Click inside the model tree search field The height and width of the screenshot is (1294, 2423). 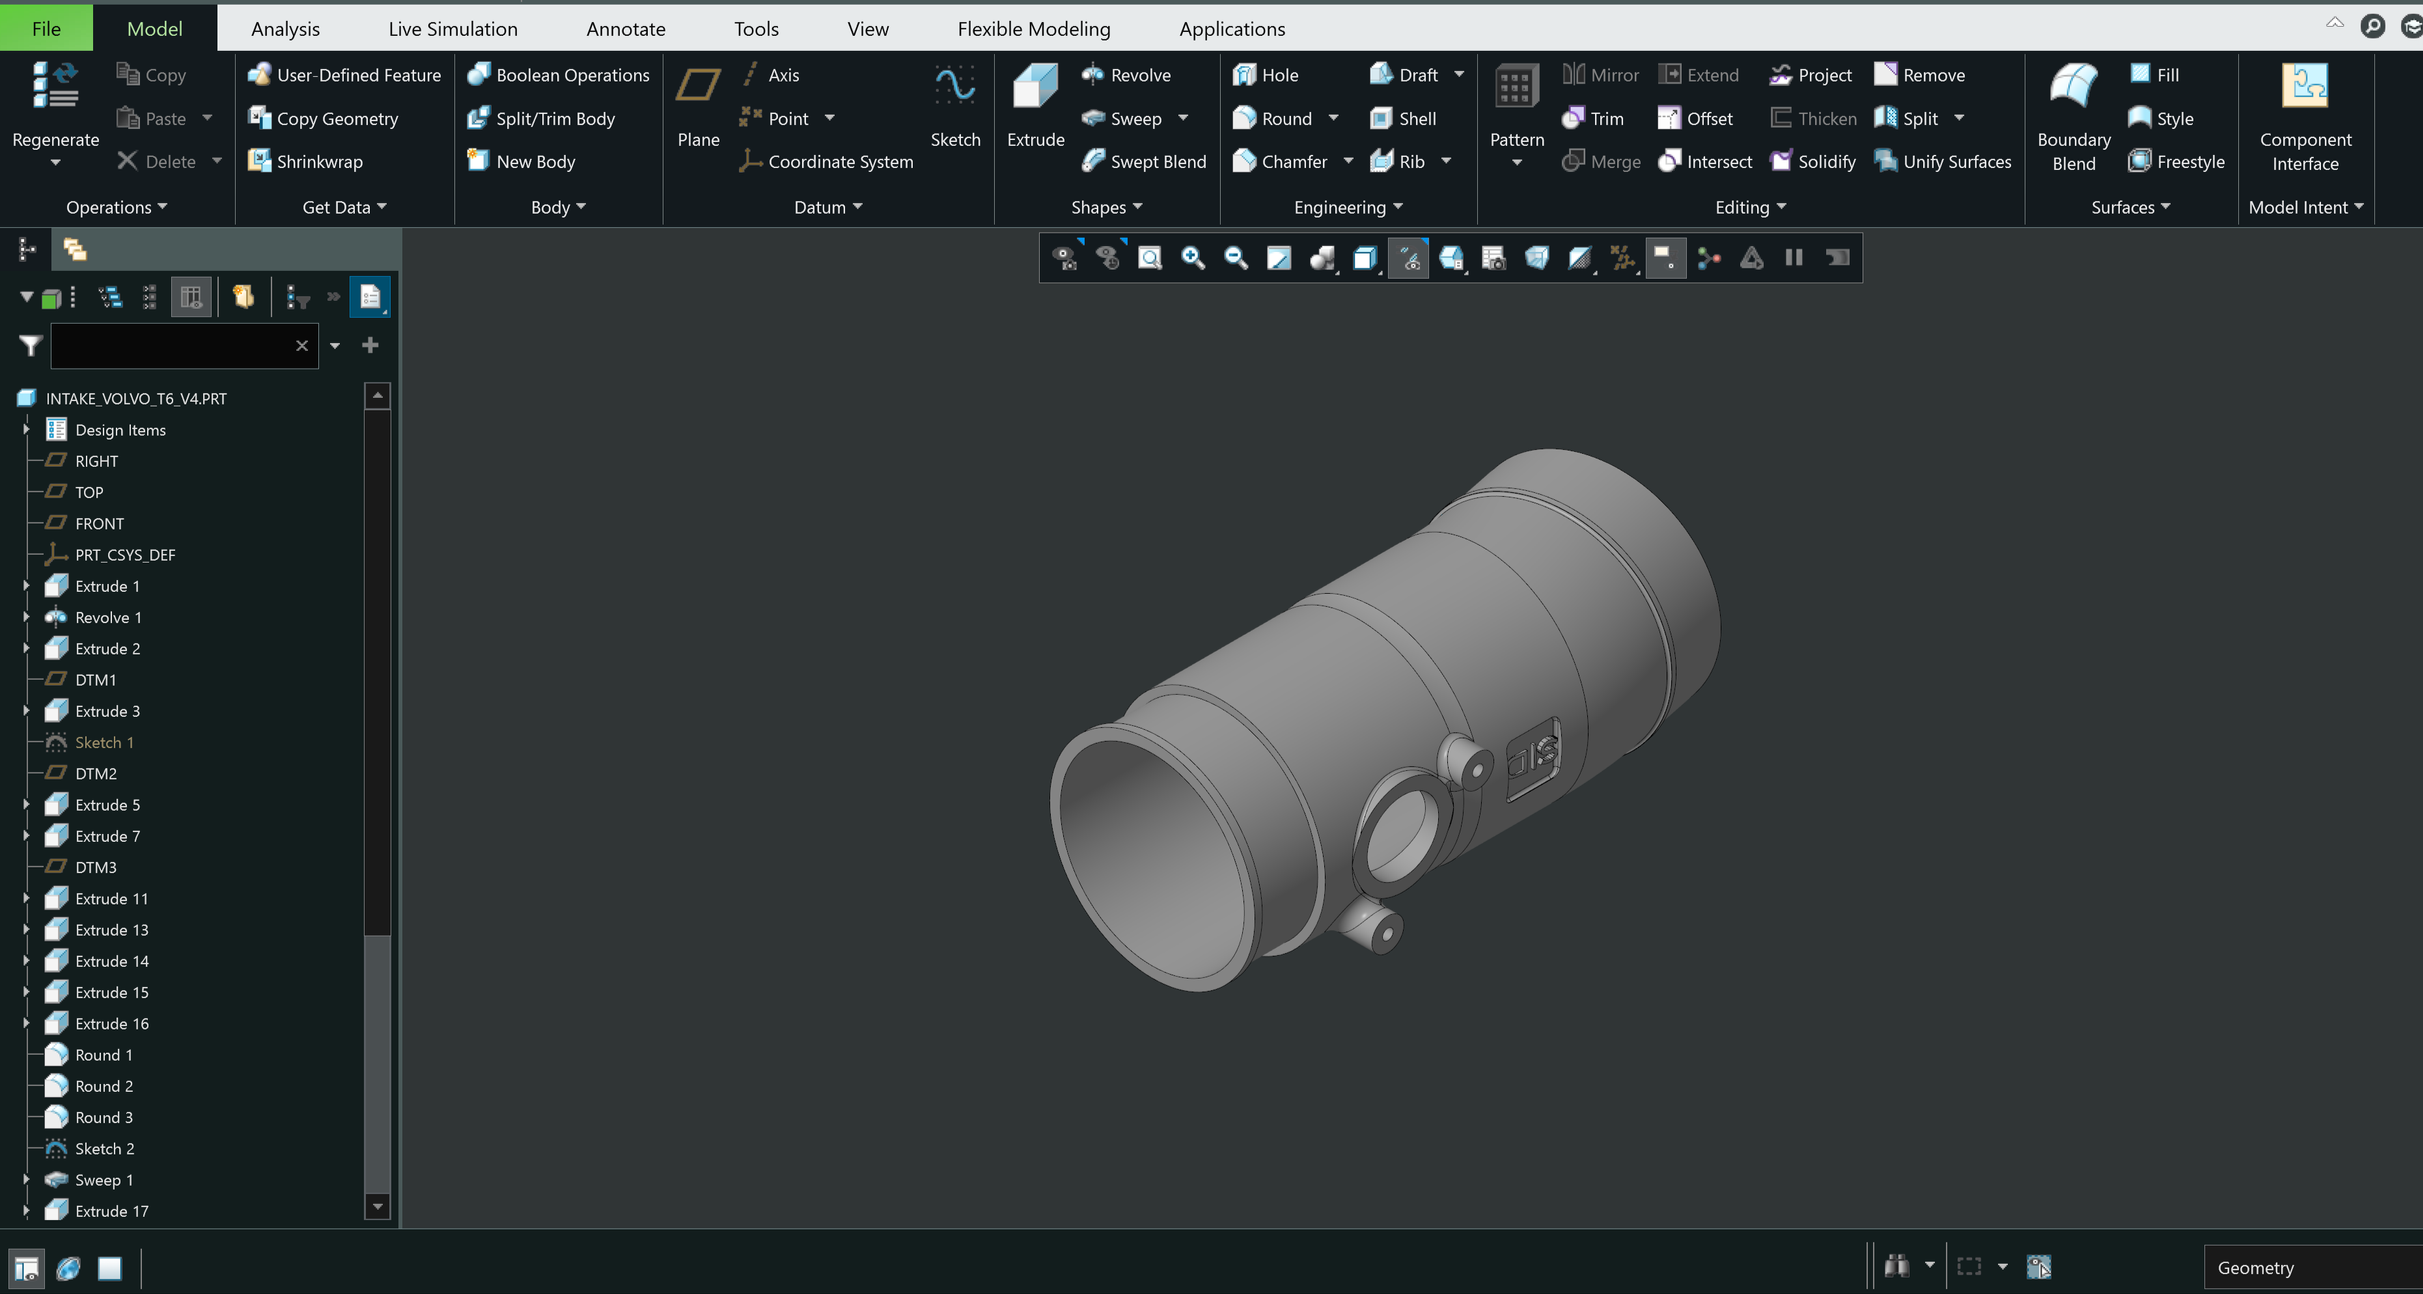[x=170, y=345]
